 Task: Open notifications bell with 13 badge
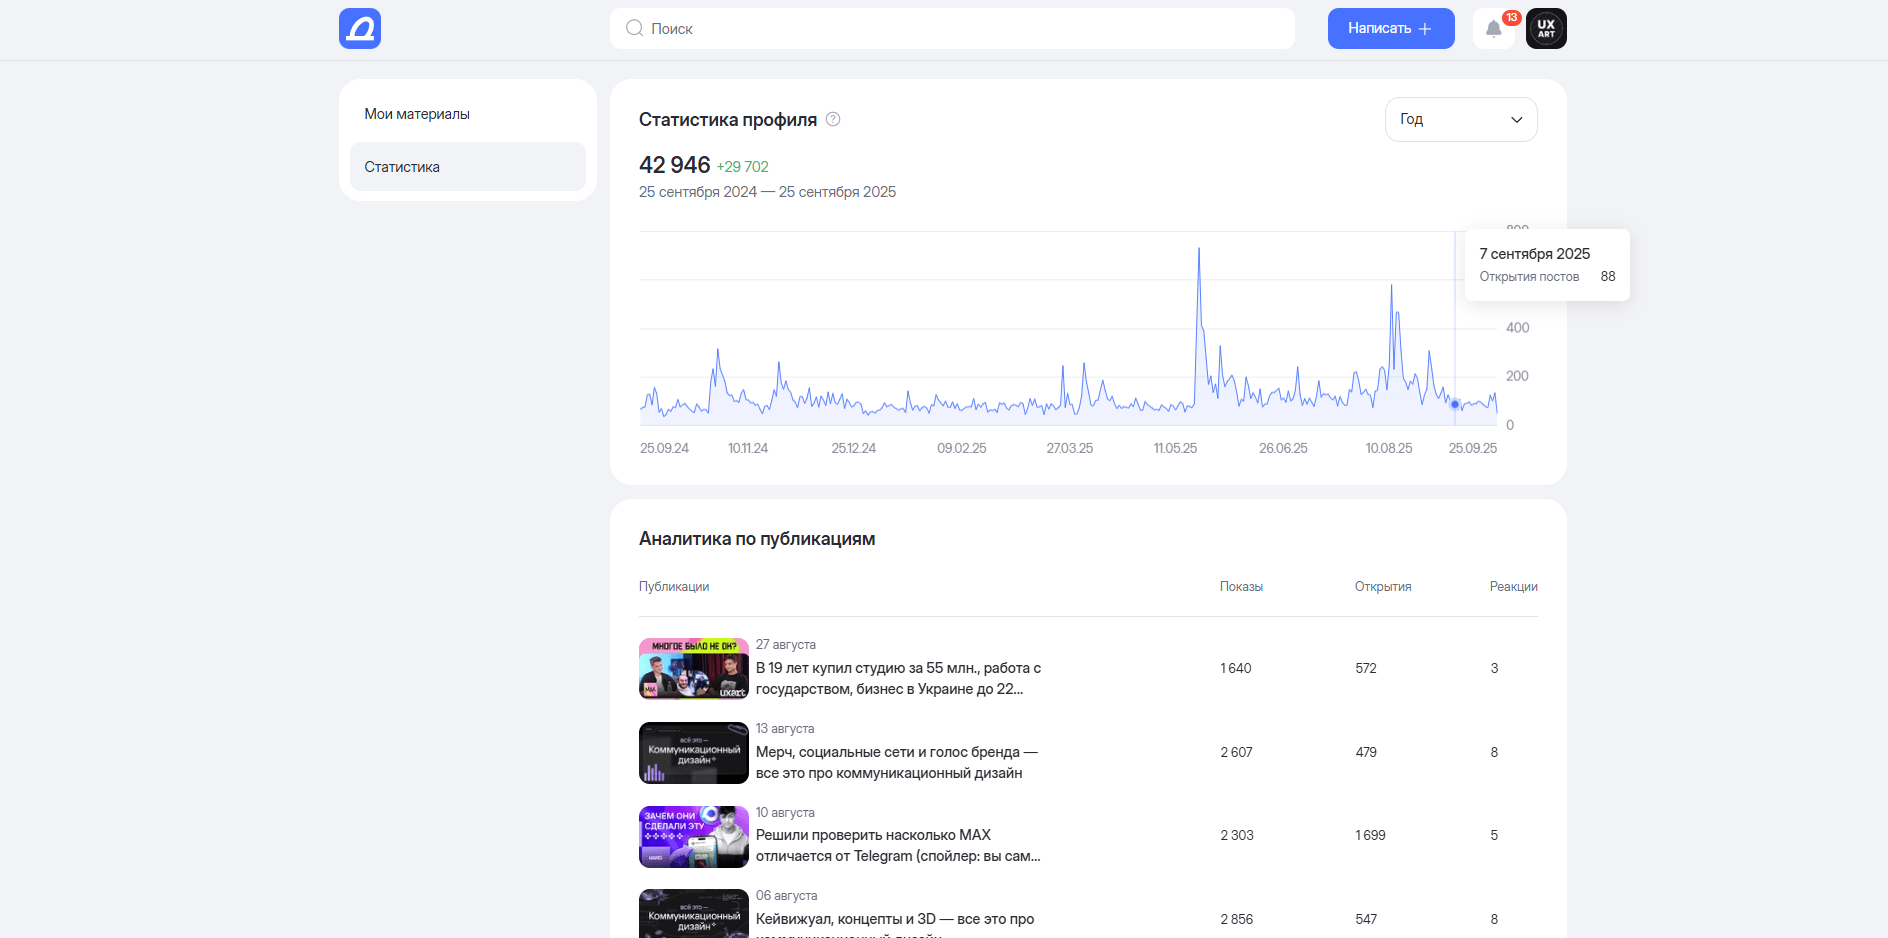coord(1494,28)
